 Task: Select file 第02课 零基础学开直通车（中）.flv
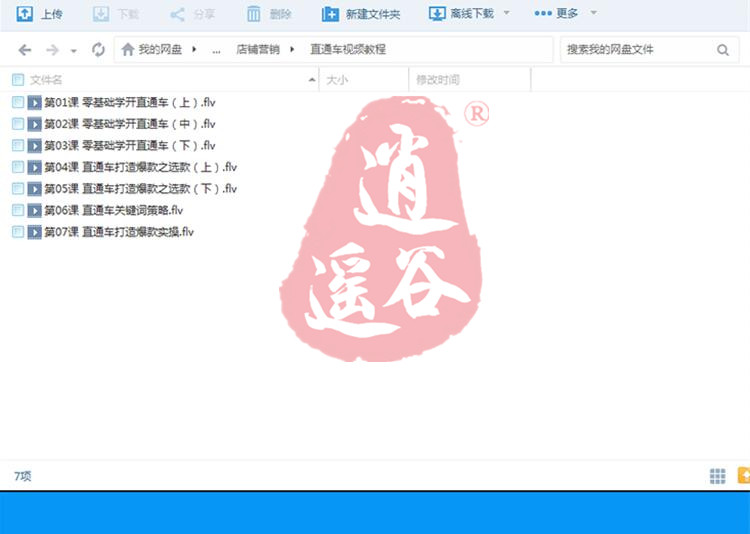[130, 124]
